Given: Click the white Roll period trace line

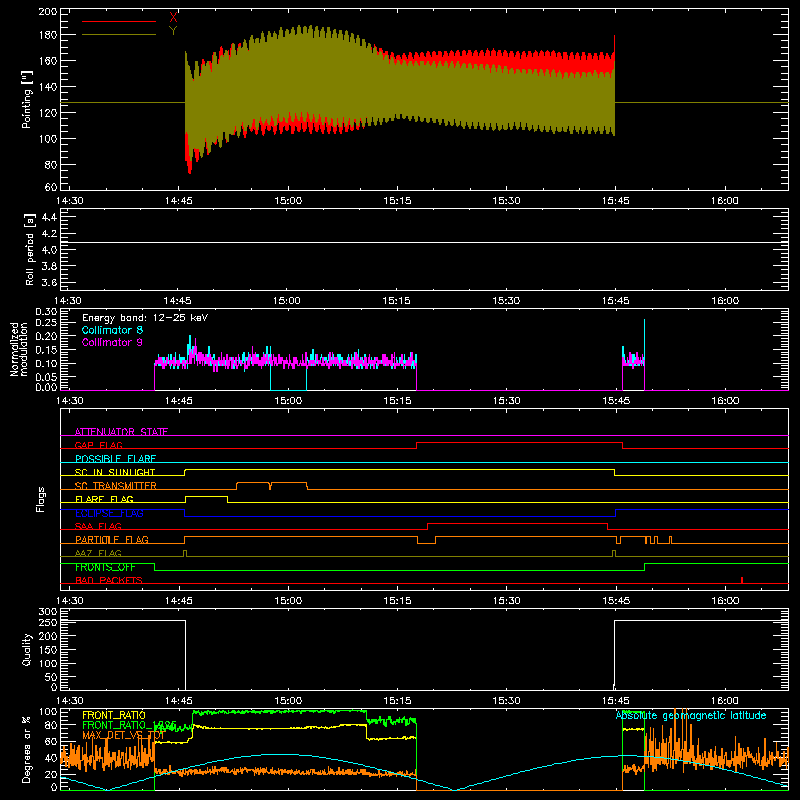Looking at the screenshot, I should click(x=424, y=242).
